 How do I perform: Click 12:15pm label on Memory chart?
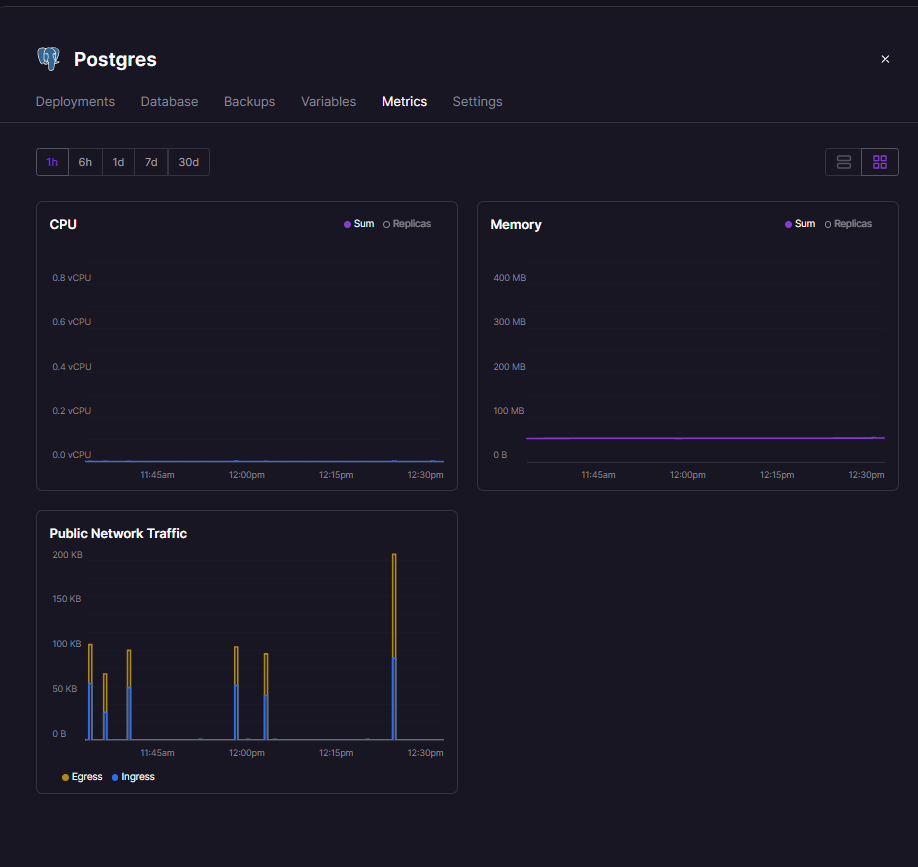[x=777, y=475]
